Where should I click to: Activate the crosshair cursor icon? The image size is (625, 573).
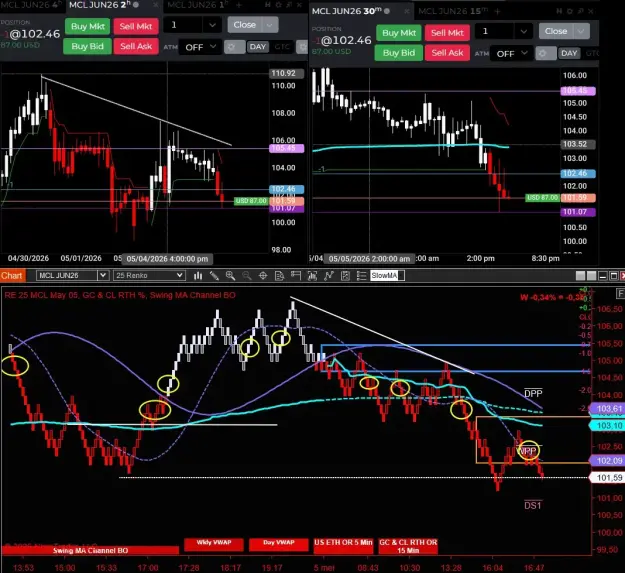[263, 275]
